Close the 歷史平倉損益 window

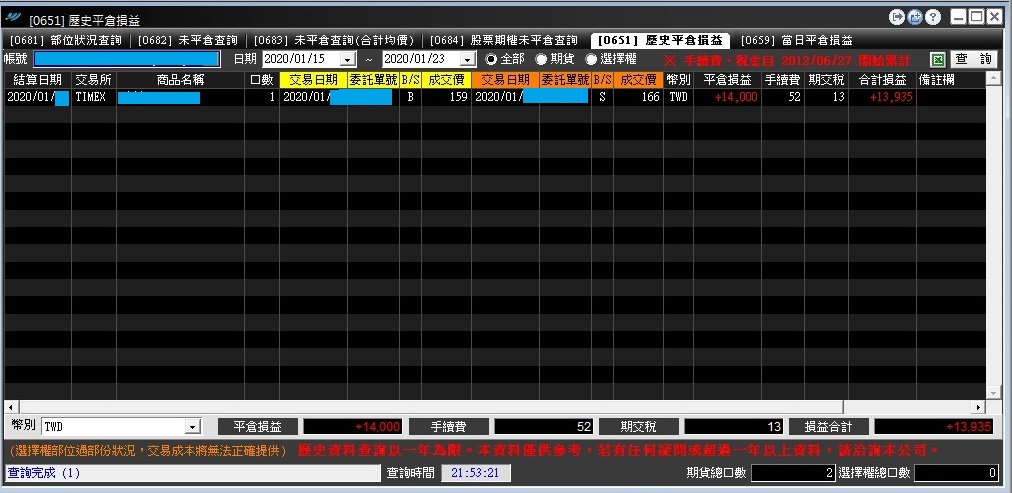pos(995,17)
